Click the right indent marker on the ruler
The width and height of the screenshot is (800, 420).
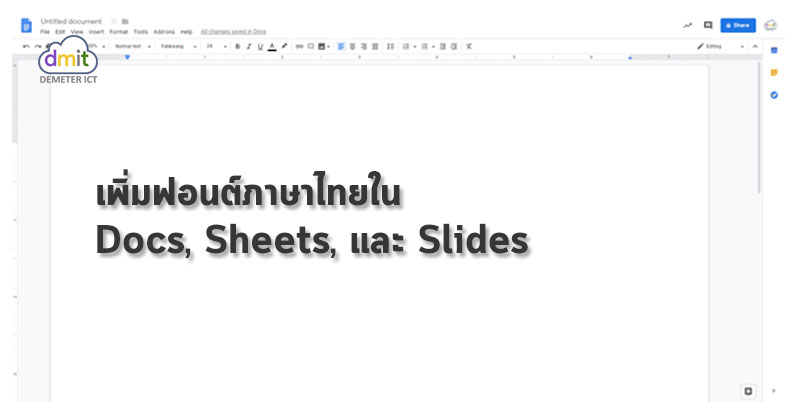coord(630,58)
